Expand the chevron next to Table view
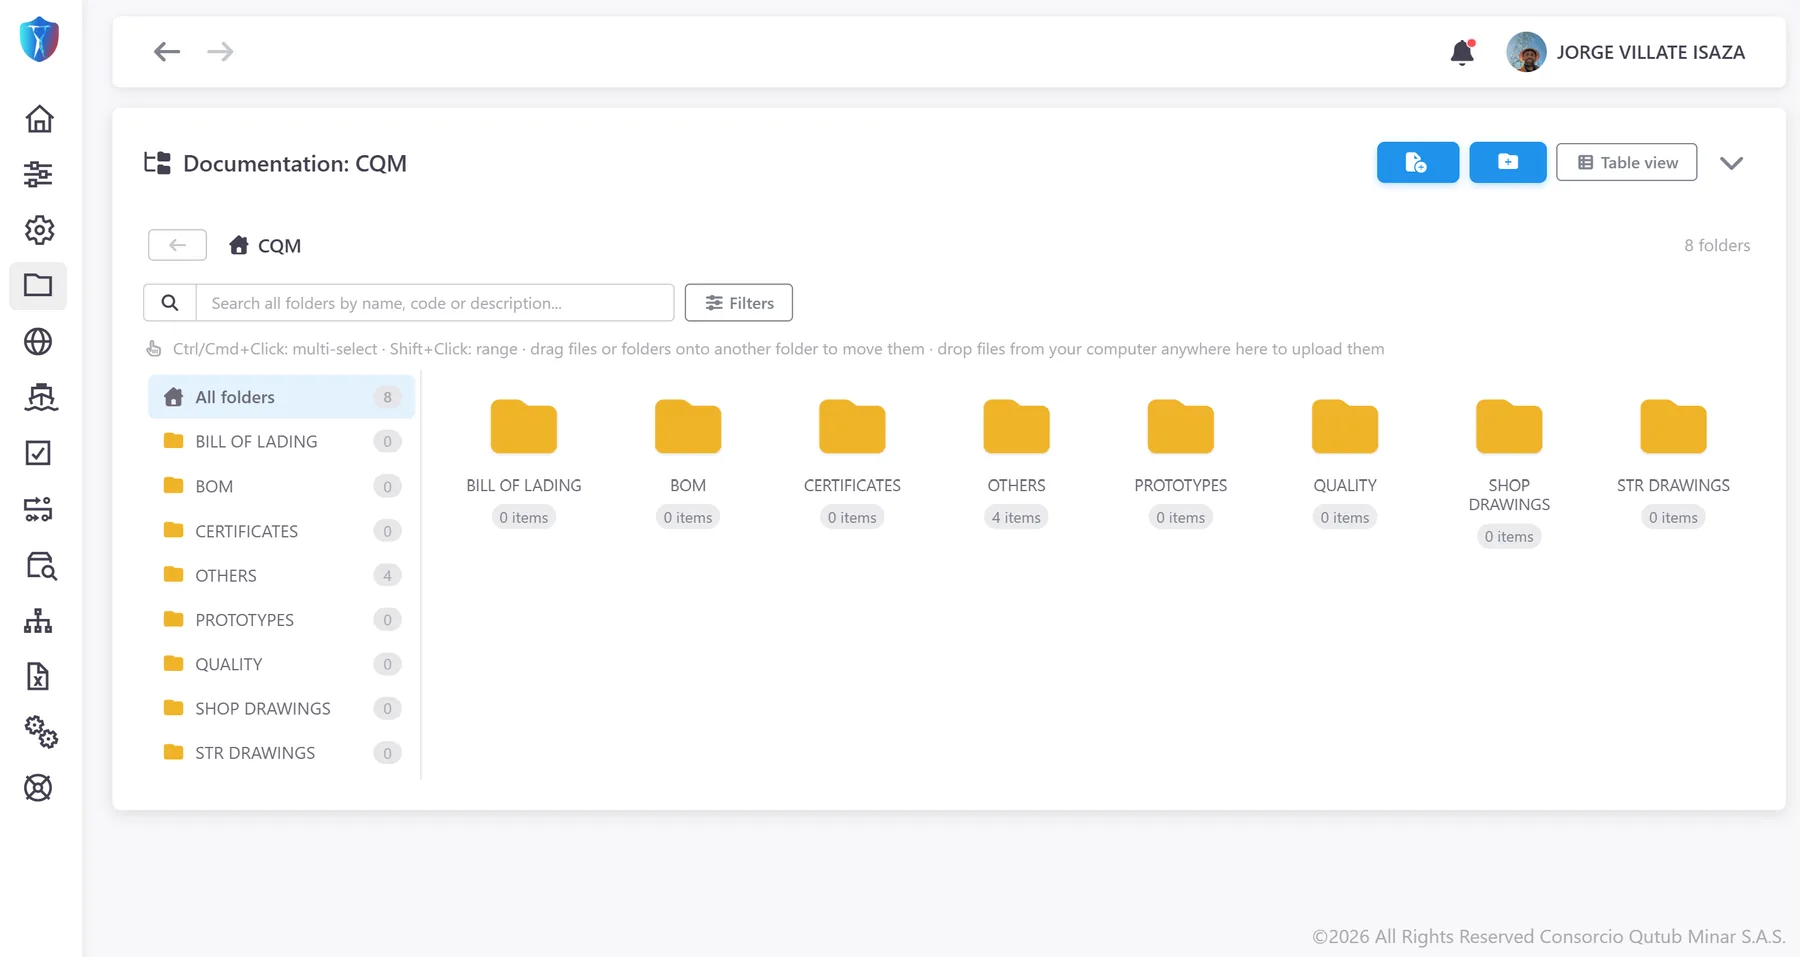 1731,163
